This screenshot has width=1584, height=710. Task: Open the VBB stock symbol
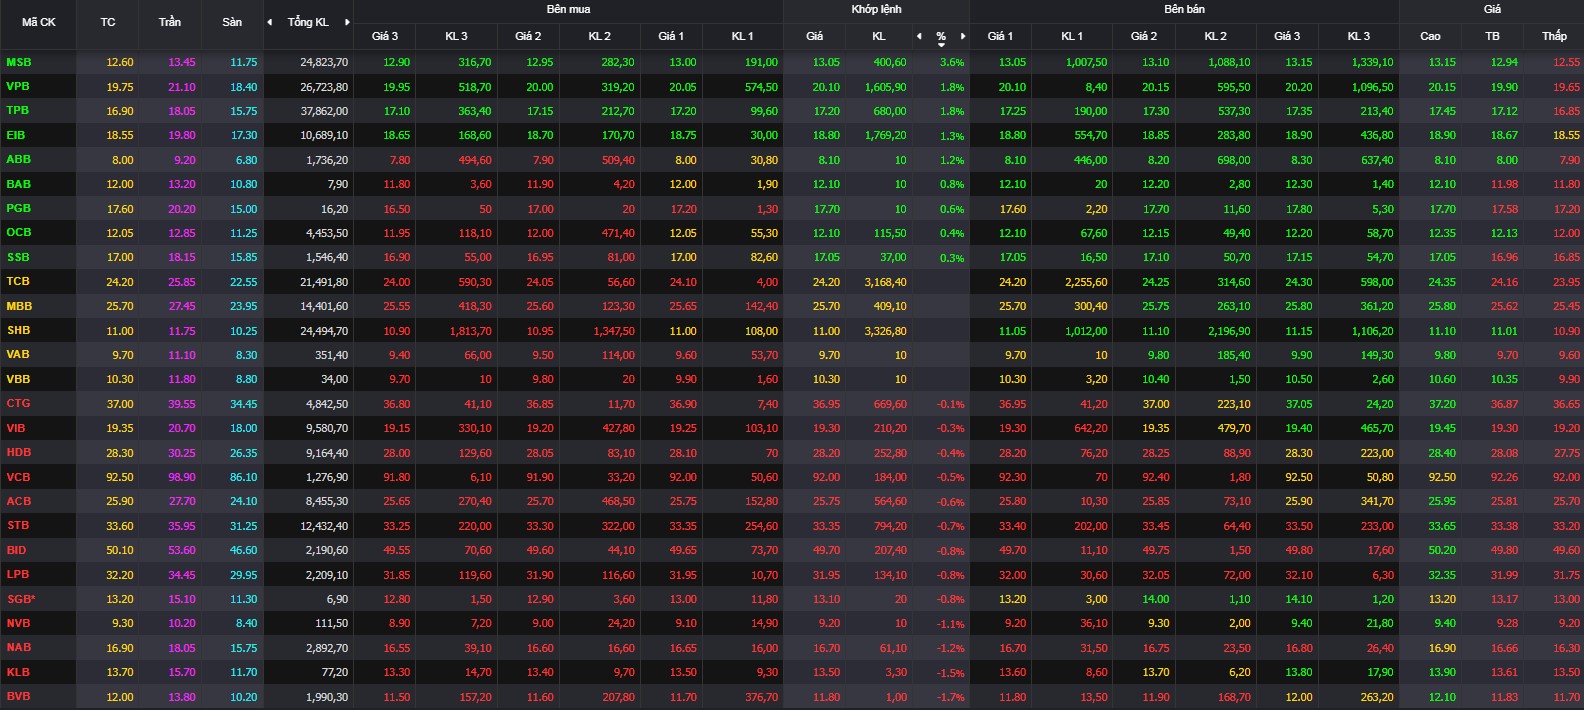tap(18, 379)
